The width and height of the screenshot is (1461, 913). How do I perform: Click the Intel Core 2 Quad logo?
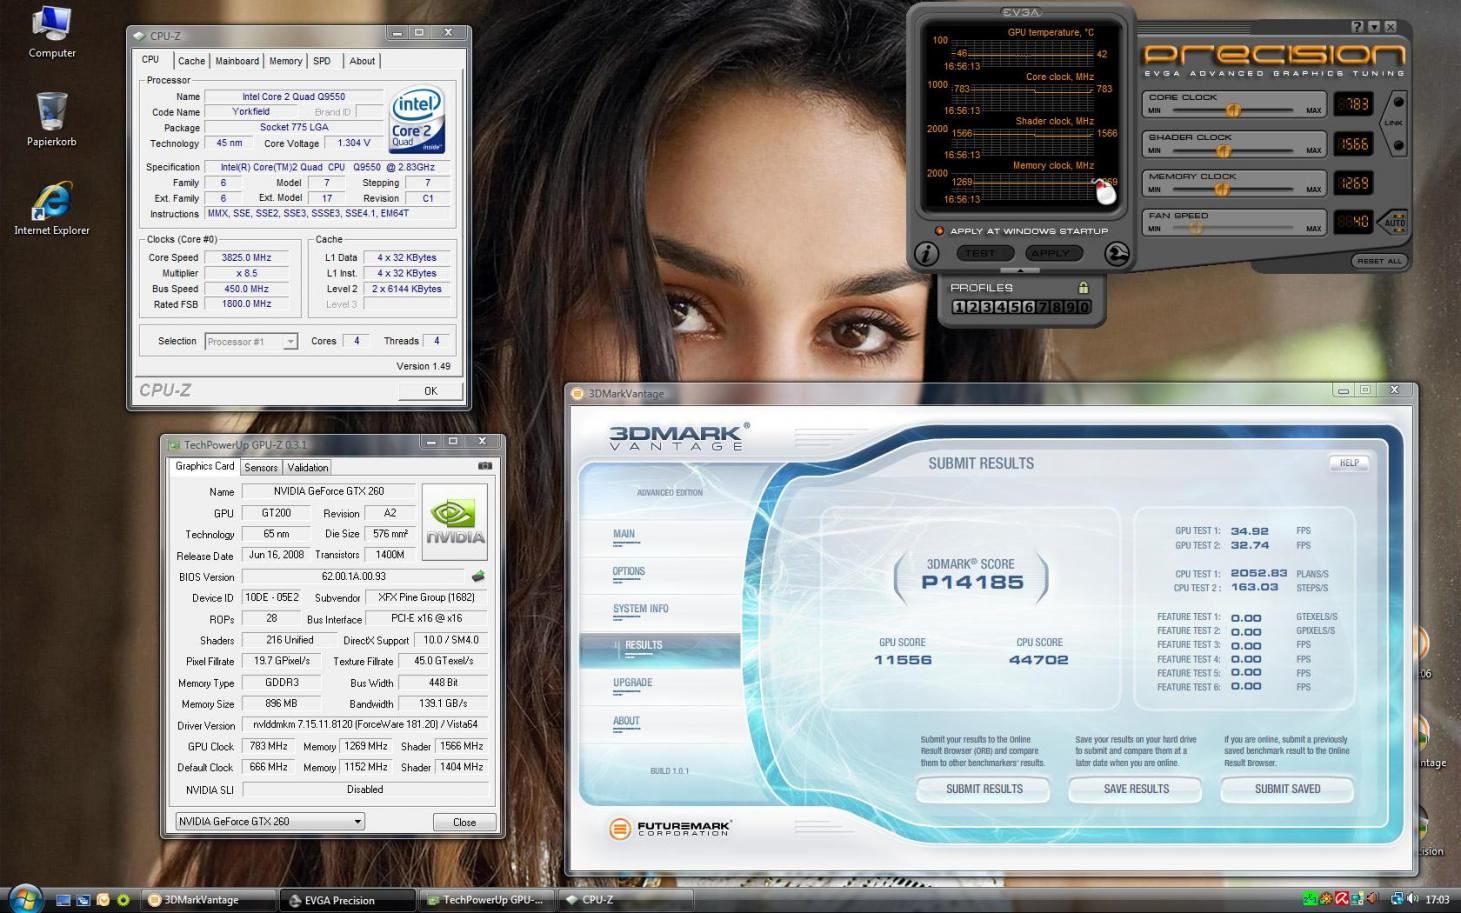(416, 120)
